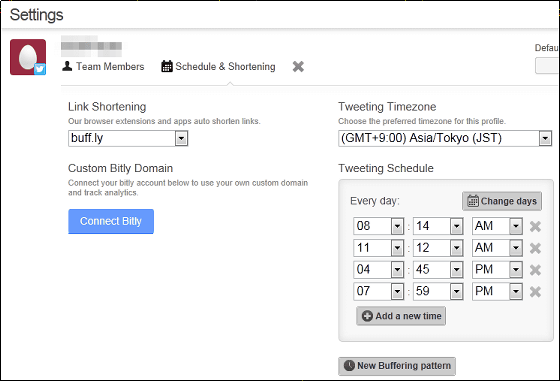Click the egg profile avatar
The image size is (560, 381).
click(x=28, y=57)
